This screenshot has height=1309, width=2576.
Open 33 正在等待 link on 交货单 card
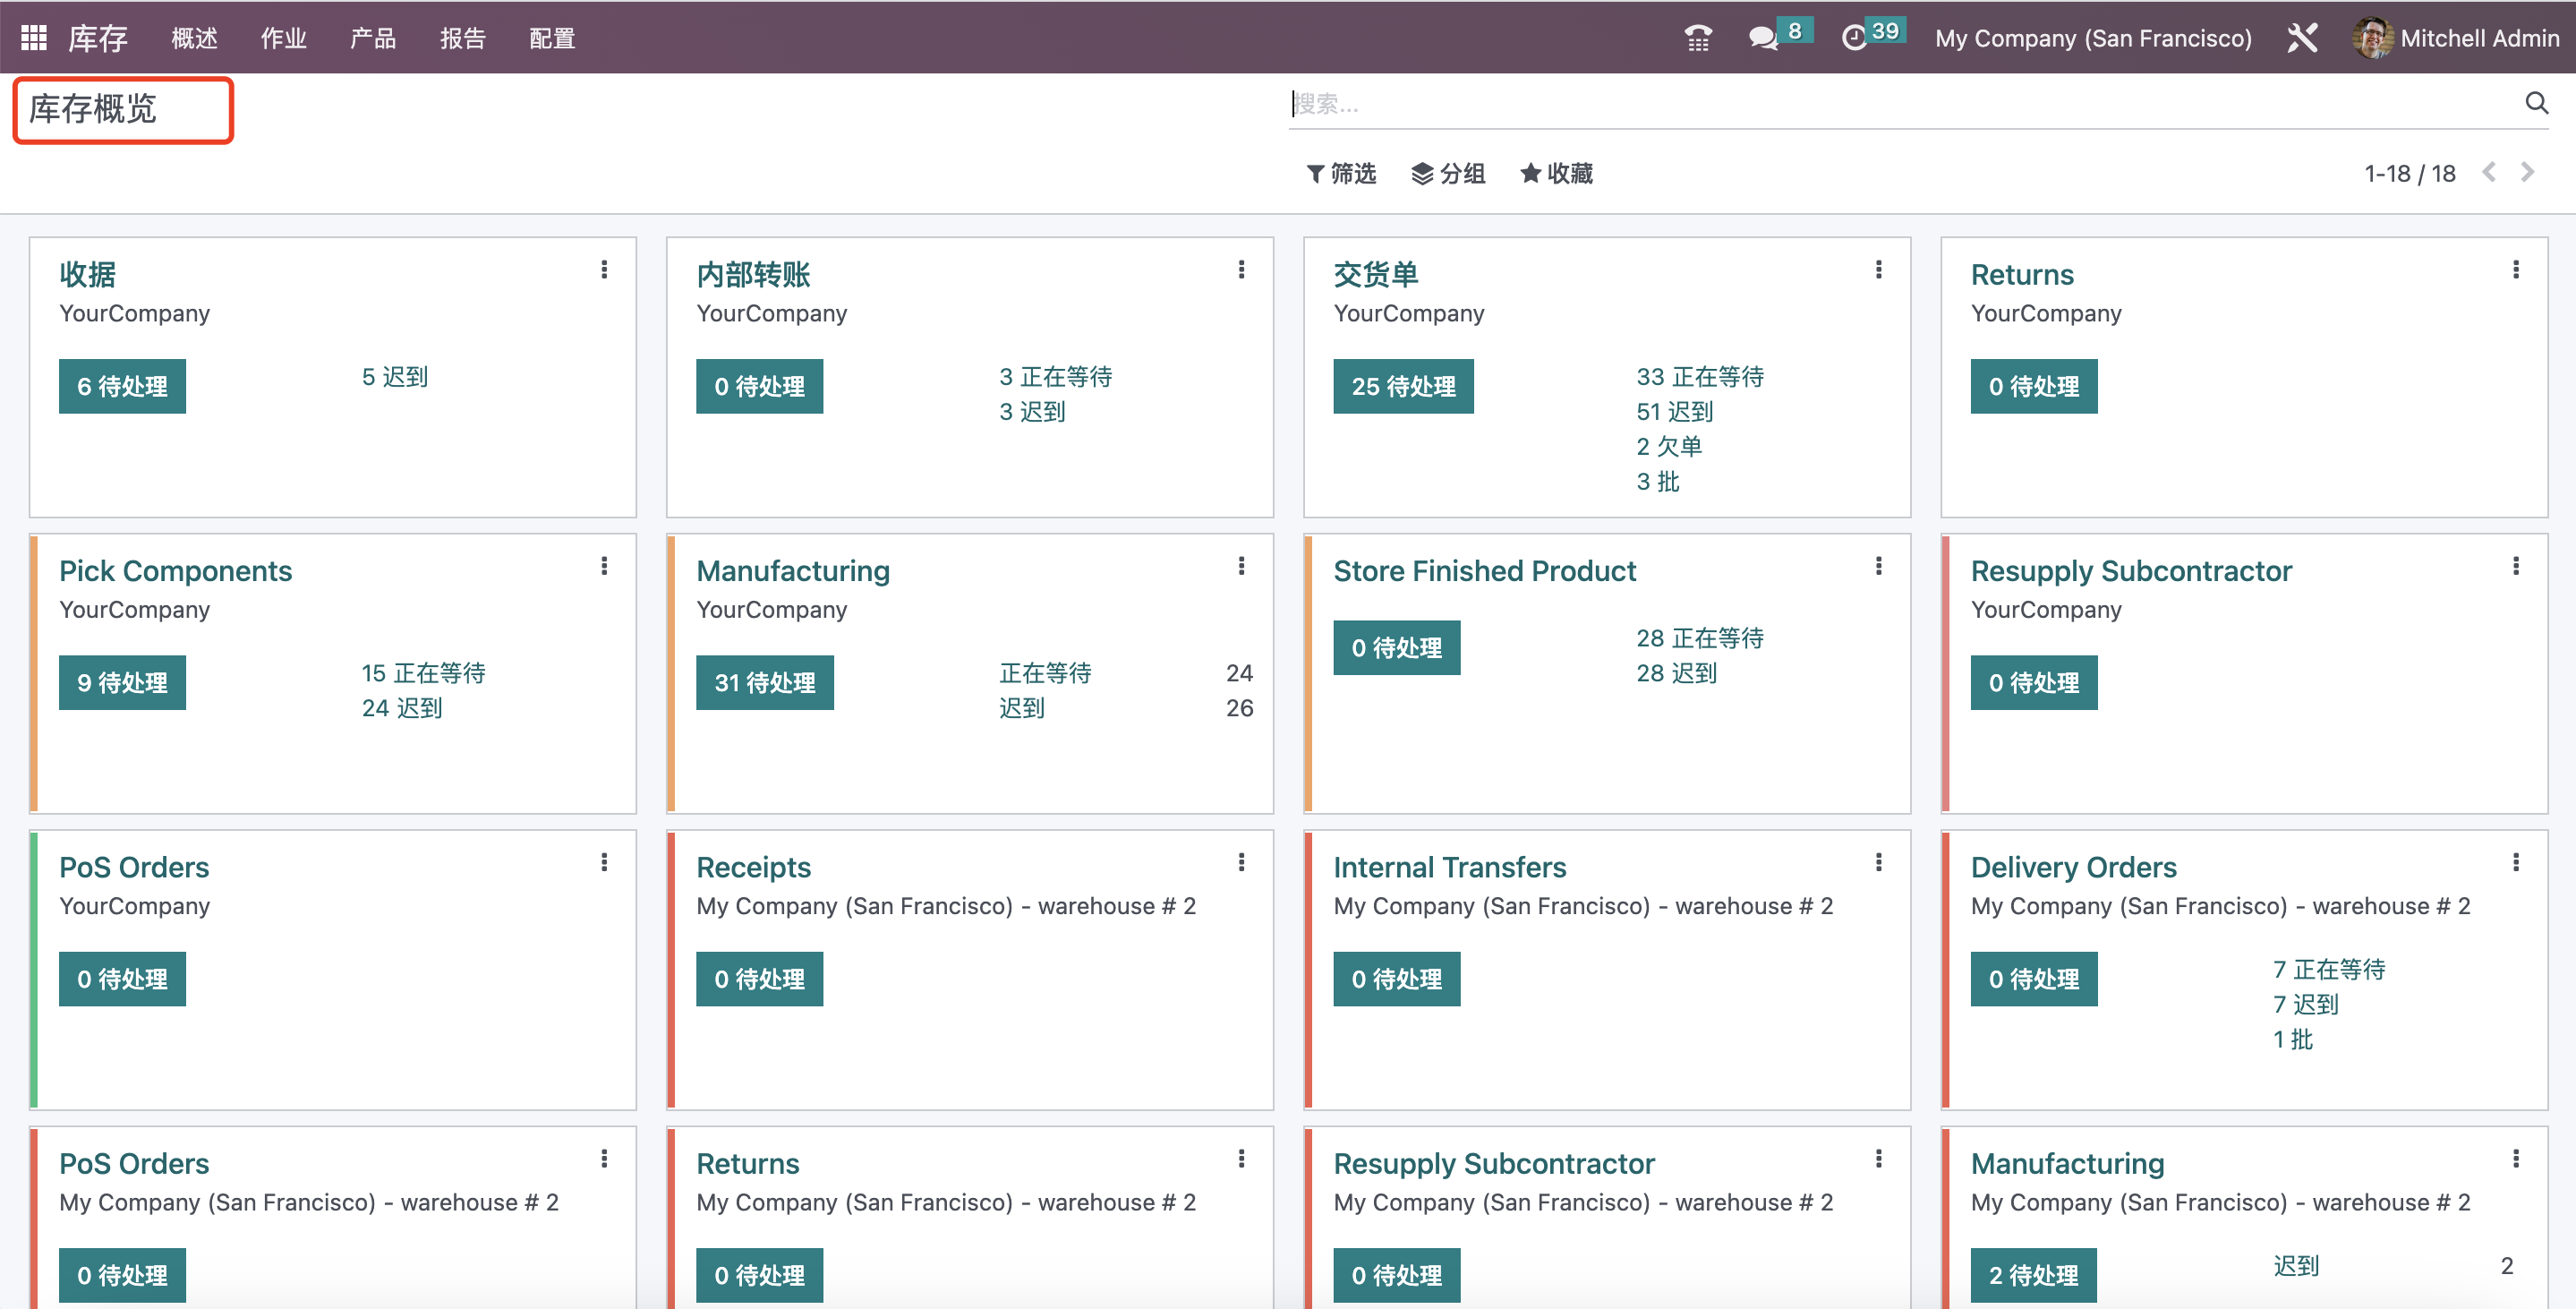1700,377
